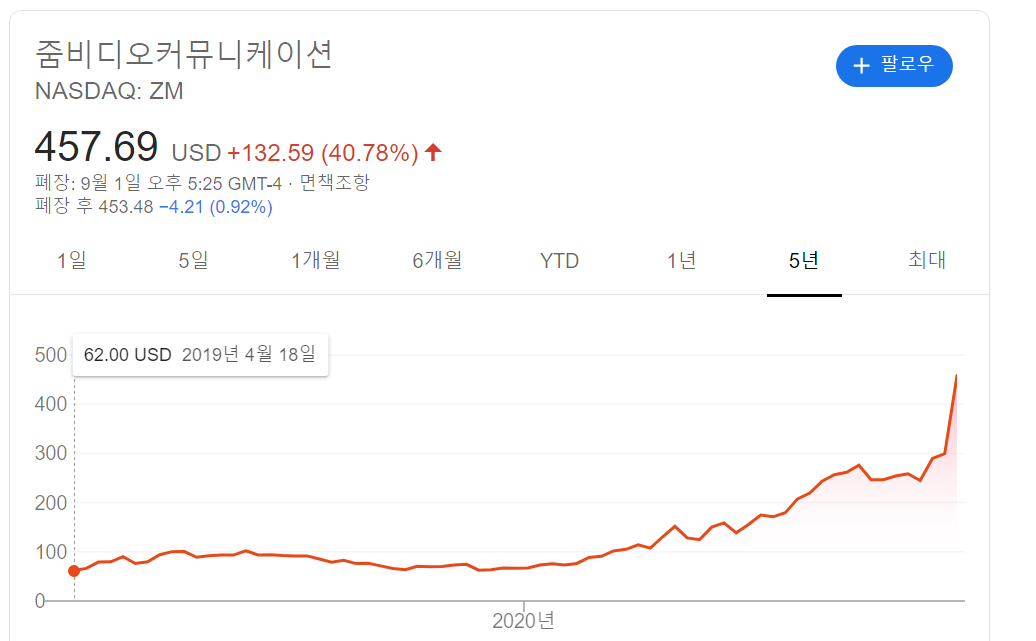Click the −4.21 (0.92%) after-hours change
The height and width of the screenshot is (641, 1036).
click(216, 207)
